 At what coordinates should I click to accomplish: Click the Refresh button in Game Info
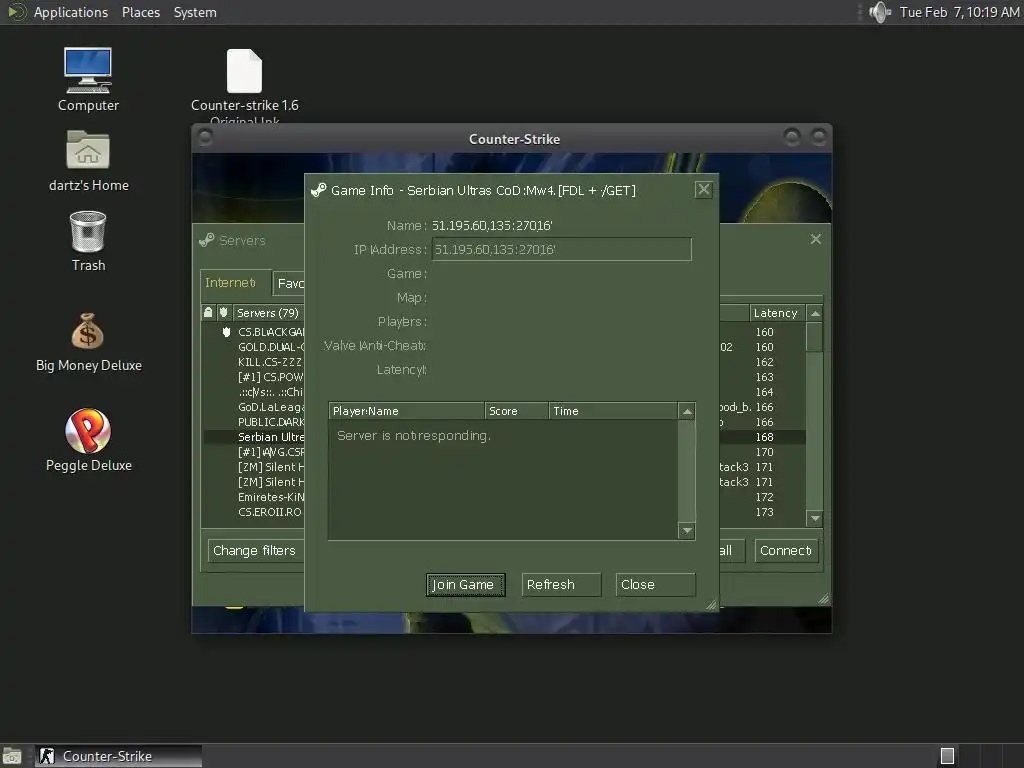coord(561,584)
